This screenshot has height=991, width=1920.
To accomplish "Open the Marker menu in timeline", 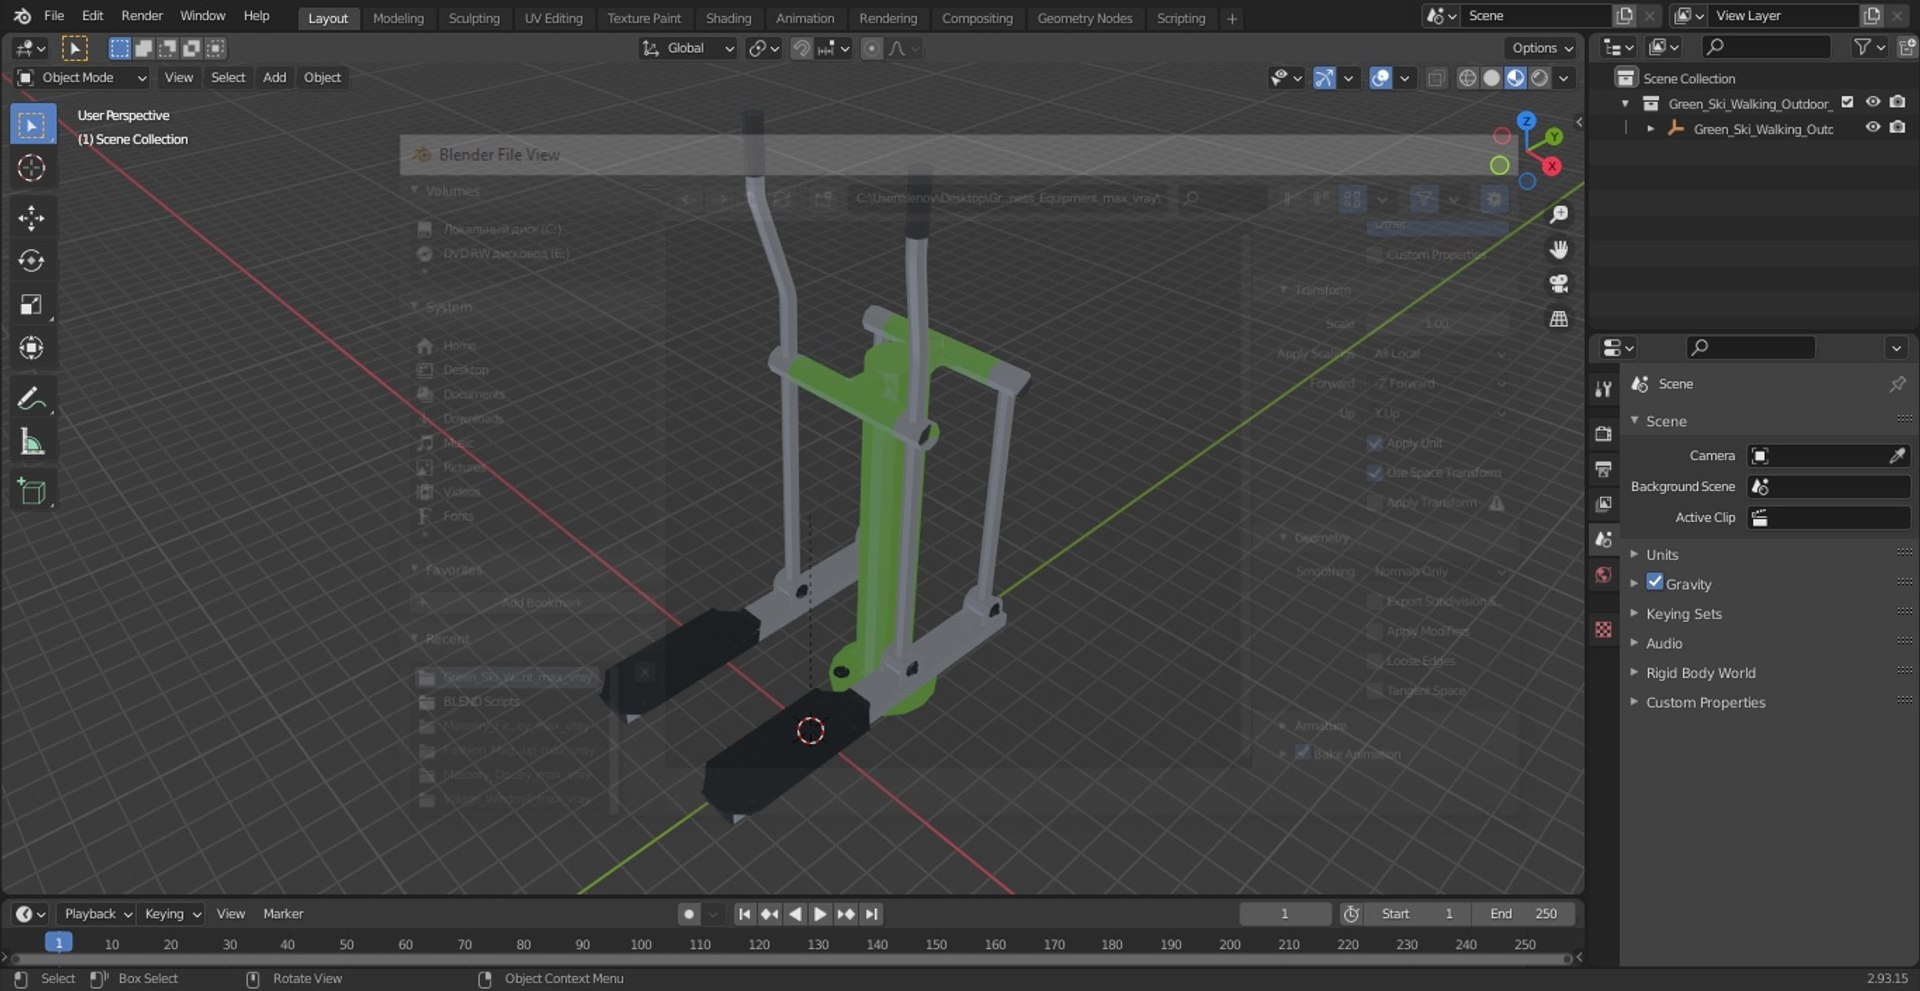I will tap(283, 914).
